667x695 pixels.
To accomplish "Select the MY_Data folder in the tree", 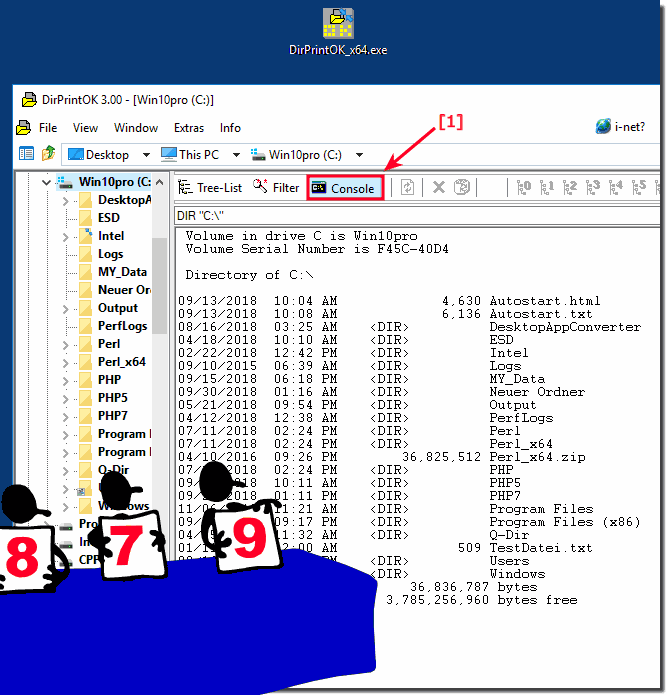I will pos(122,272).
